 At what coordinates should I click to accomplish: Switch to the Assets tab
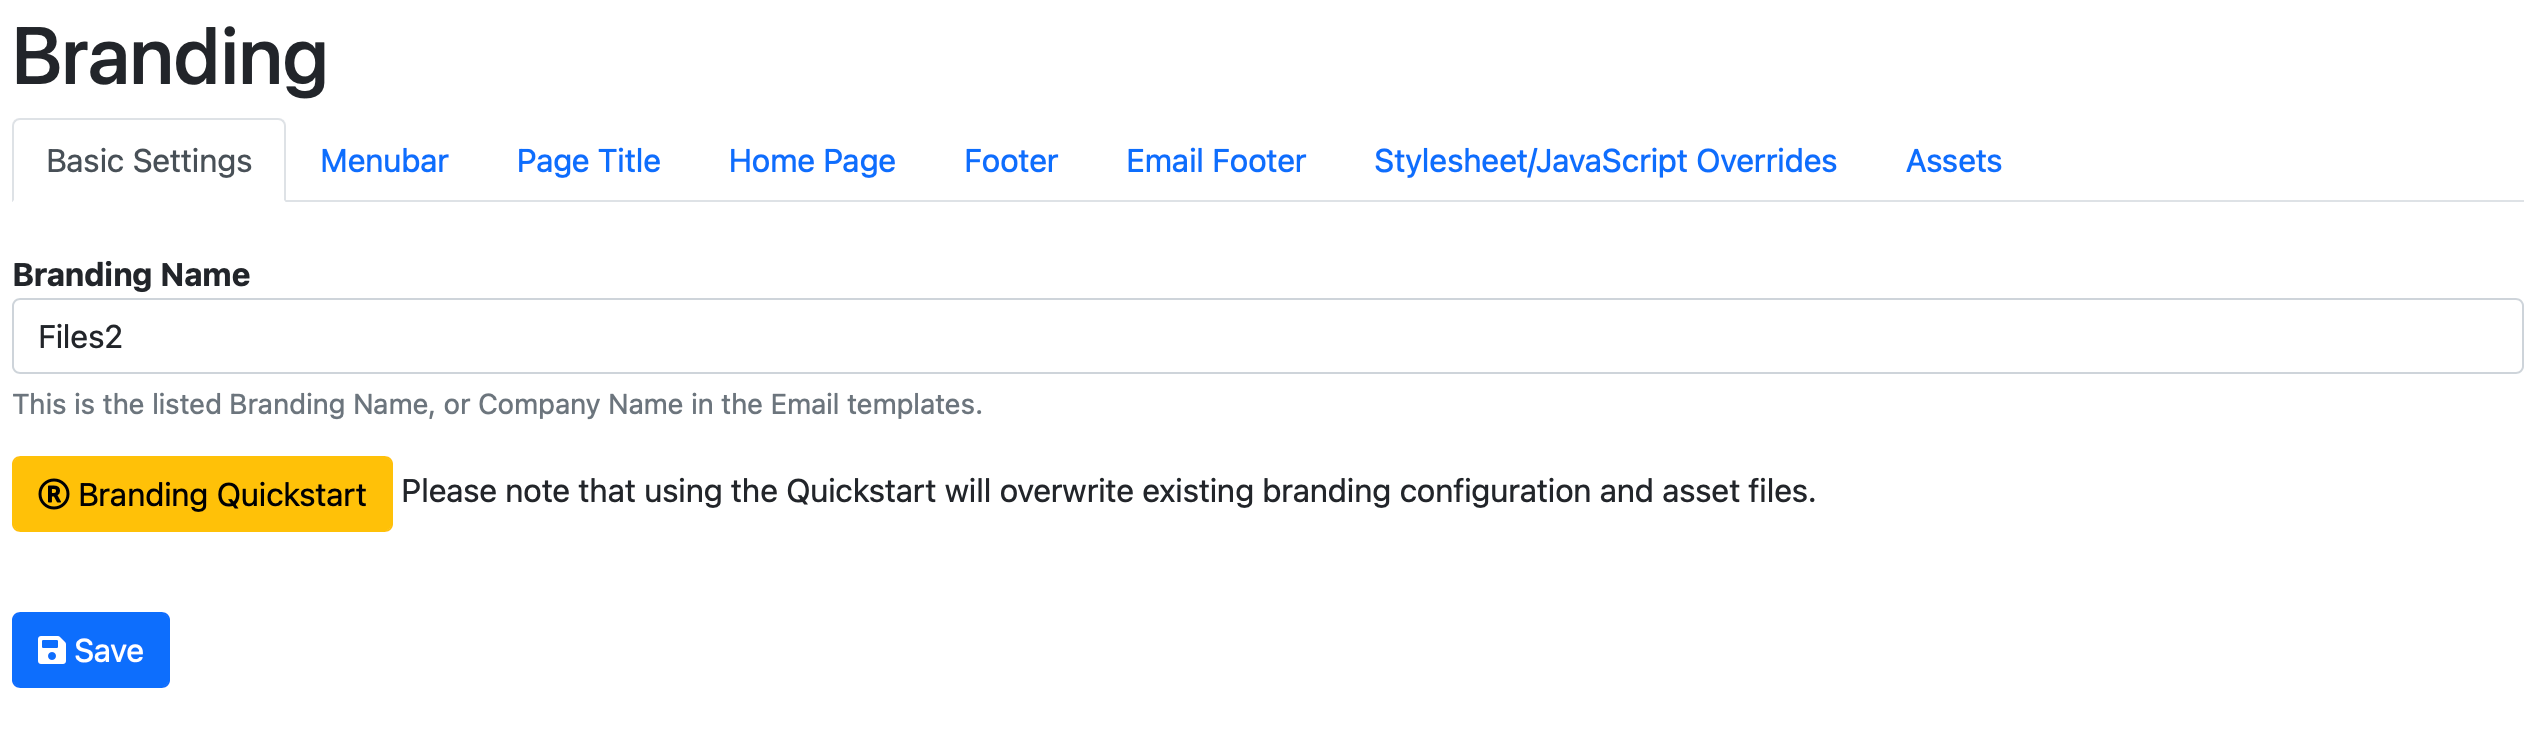(1953, 161)
